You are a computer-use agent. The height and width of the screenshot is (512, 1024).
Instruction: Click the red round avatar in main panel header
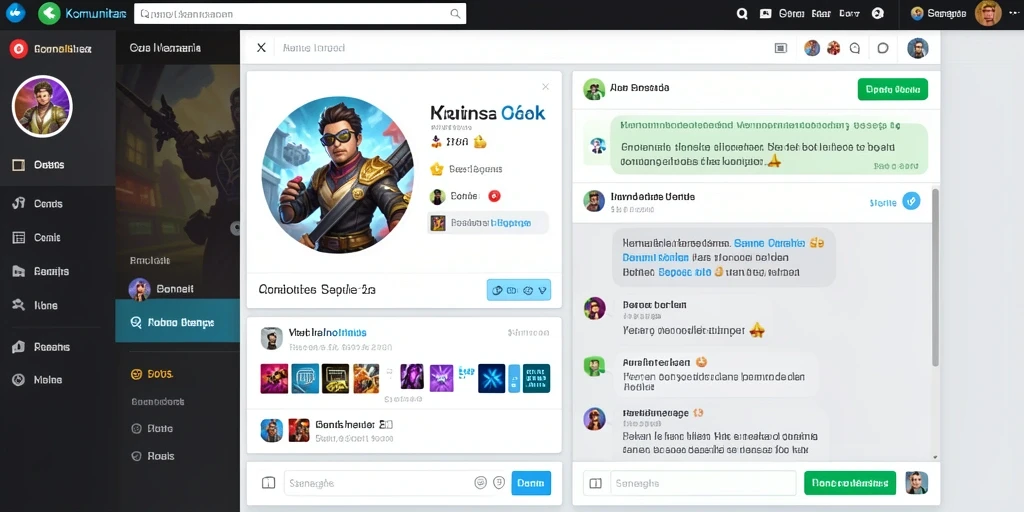pos(833,48)
